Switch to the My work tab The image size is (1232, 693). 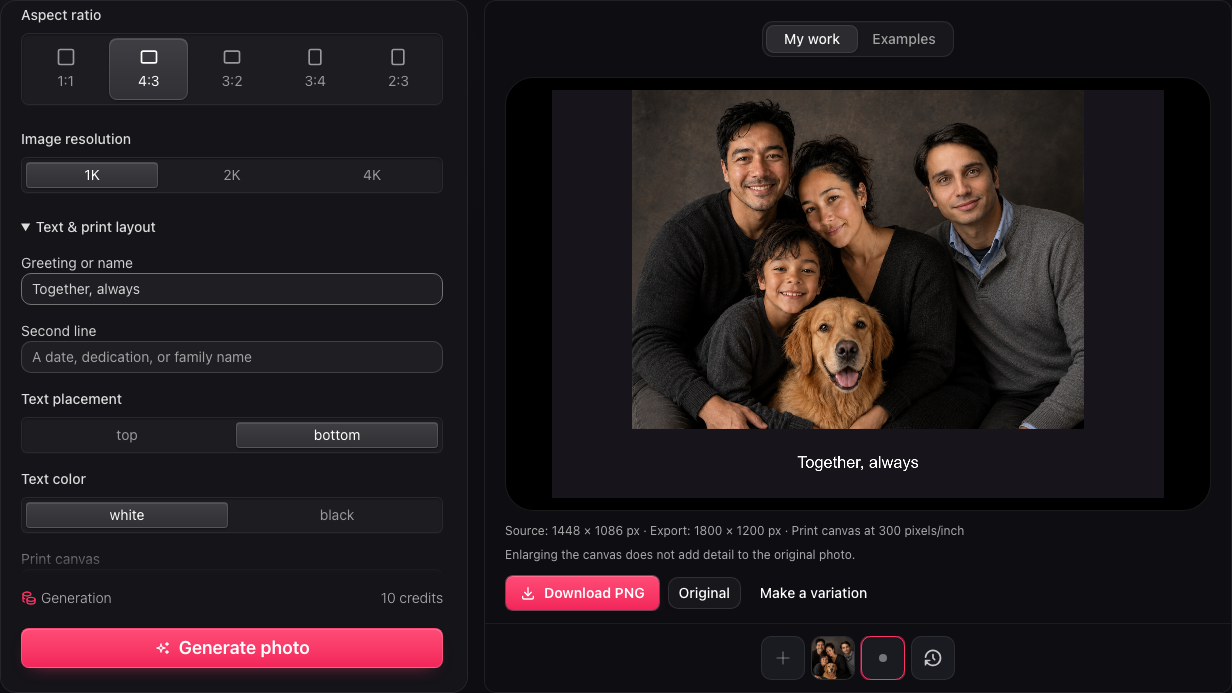pos(812,39)
